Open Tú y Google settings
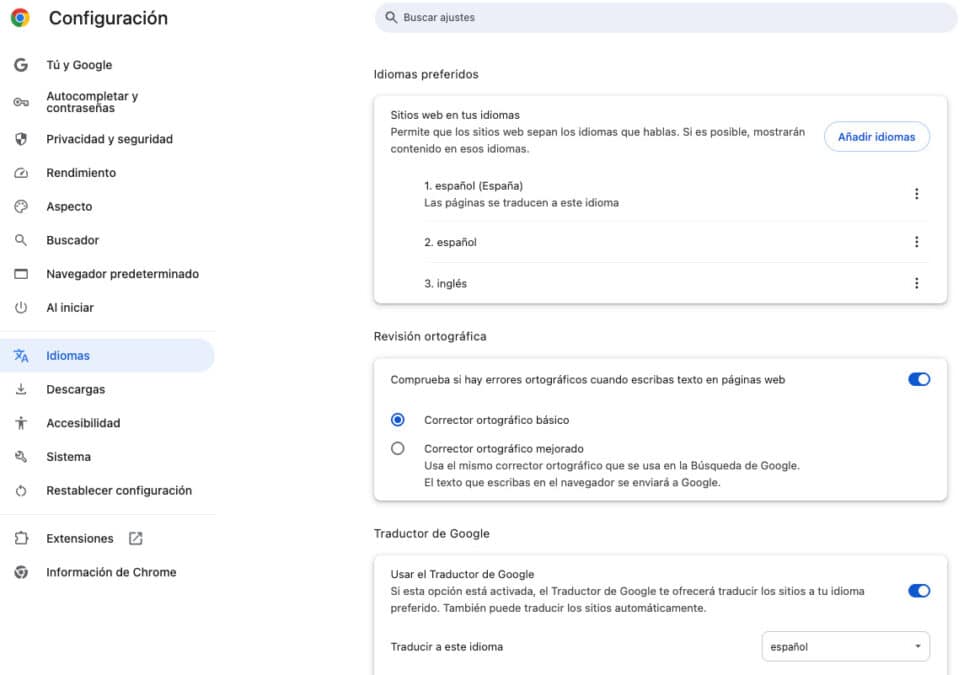 click(79, 65)
